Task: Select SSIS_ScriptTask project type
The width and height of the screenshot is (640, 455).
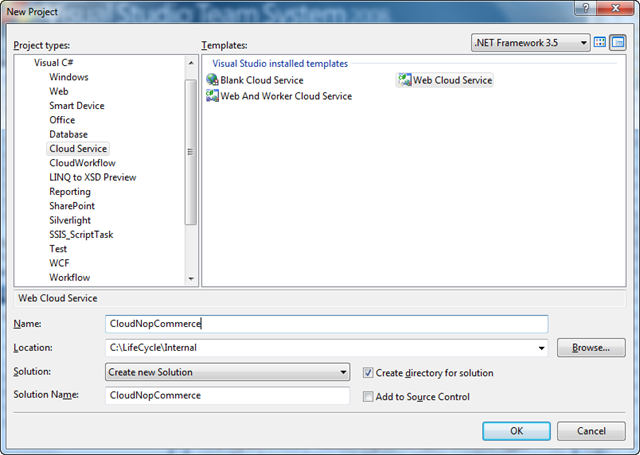Action: [81, 235]
